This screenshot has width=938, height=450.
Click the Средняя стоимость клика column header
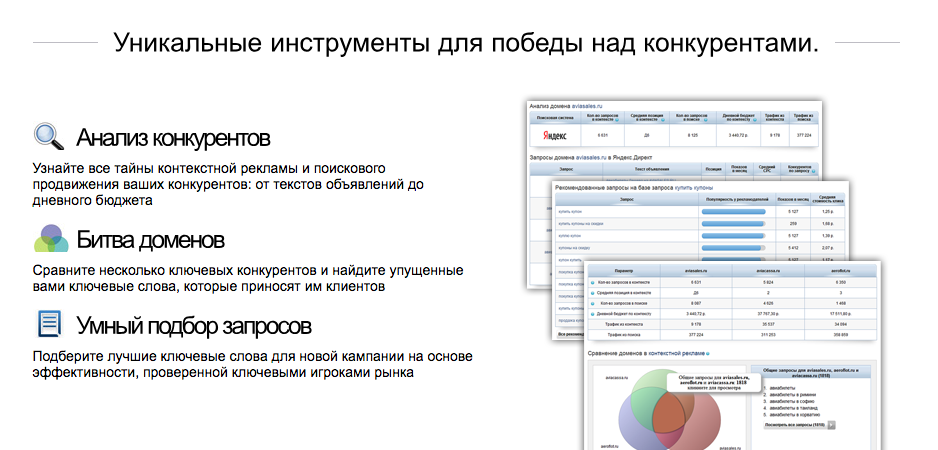point(826,198)
